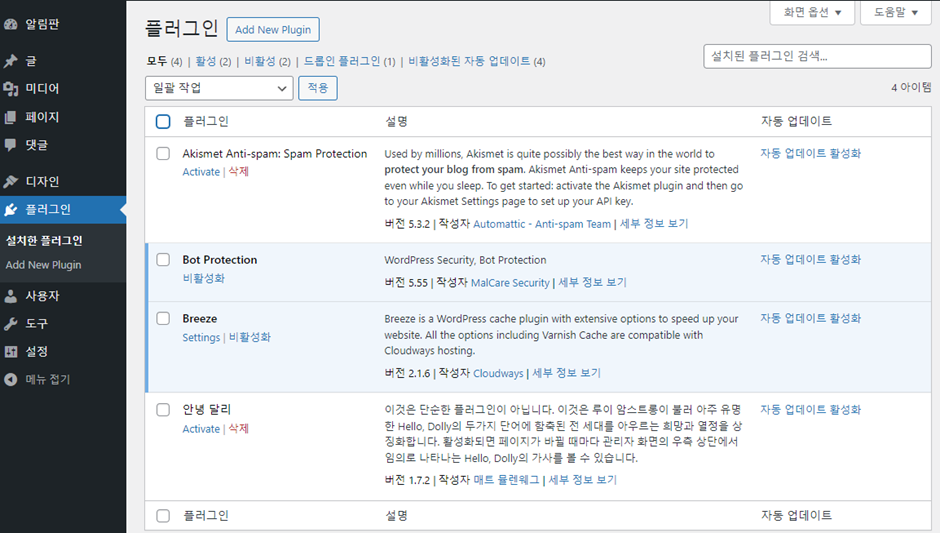Screen dimensions: 940x533
Task: Click the 페이지 pages icon
Action: (x=11, y=117)
